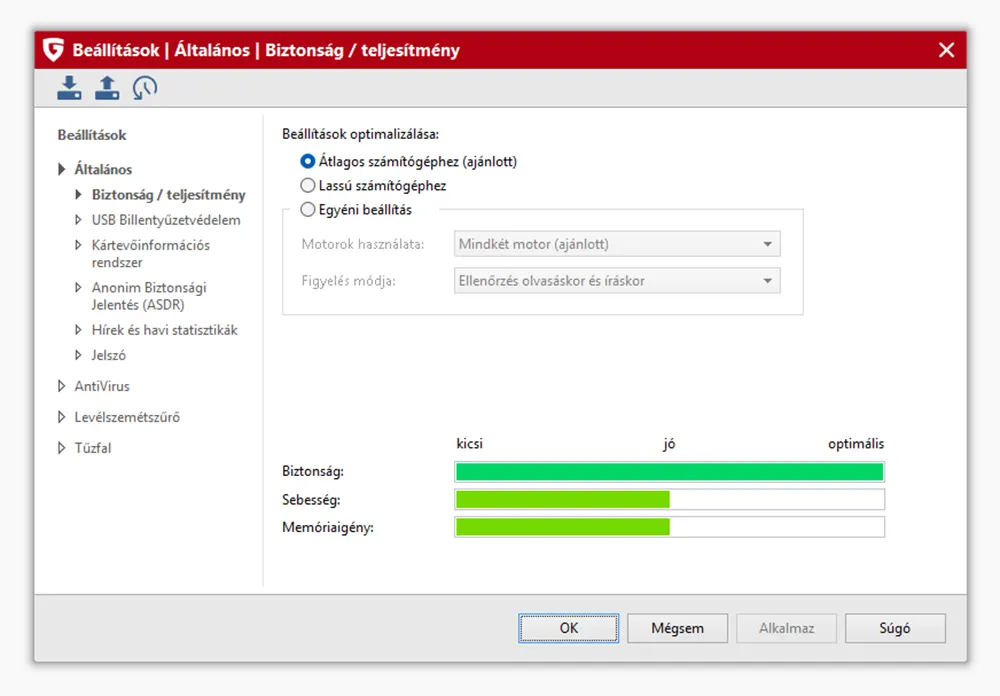Expand the Levélszemétszűrő tree section
The image size is (1000, 696).
[63, 418]
